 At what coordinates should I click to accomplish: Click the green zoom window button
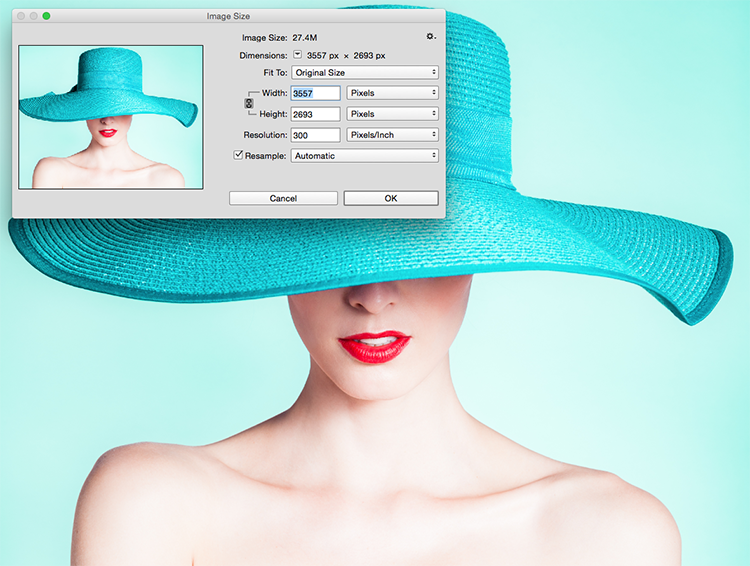pyautogui.click(x=46, y=16)
